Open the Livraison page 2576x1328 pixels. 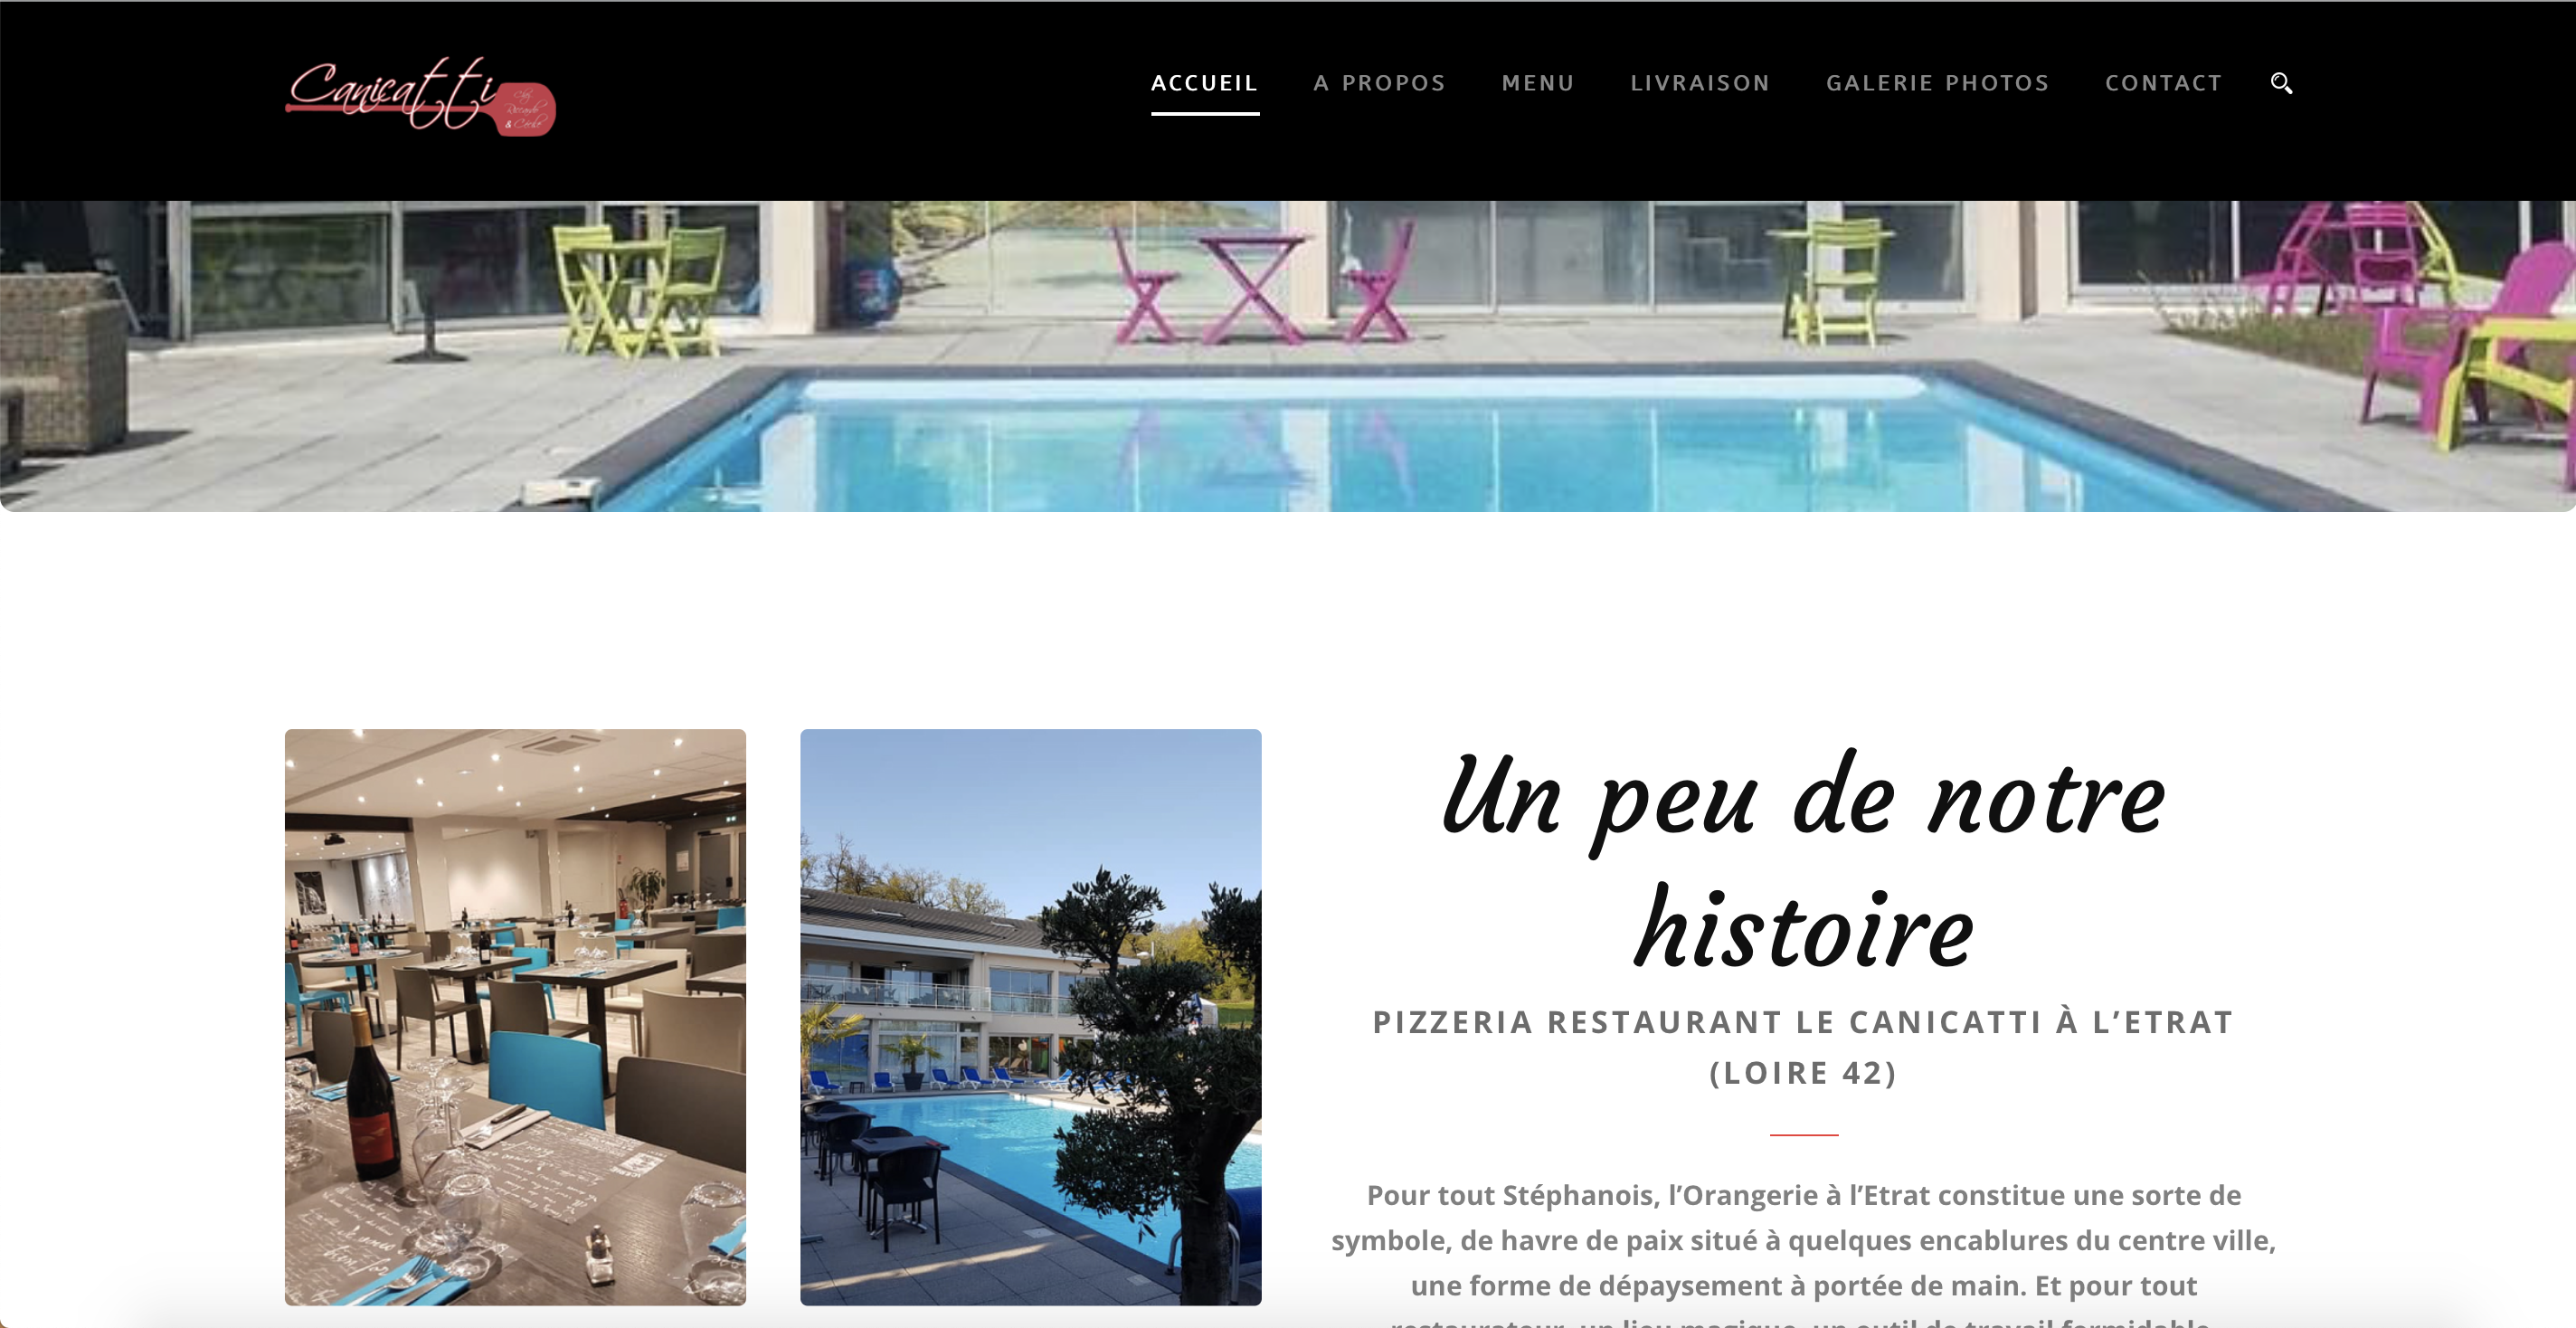pos(1700,83)
